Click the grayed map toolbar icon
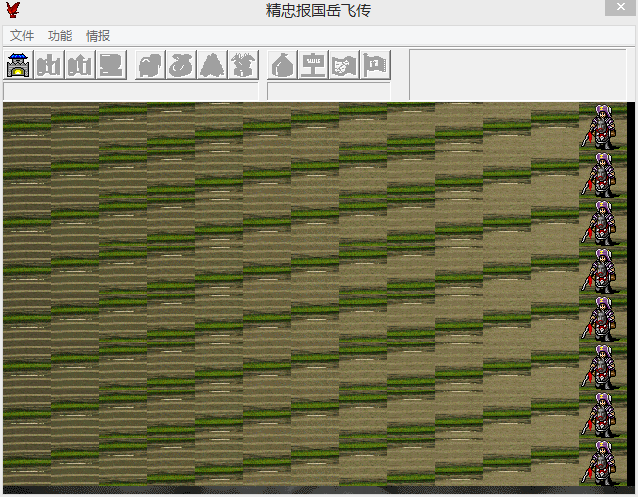This screenshot has height=497, width=638. [x=344, y=65]
